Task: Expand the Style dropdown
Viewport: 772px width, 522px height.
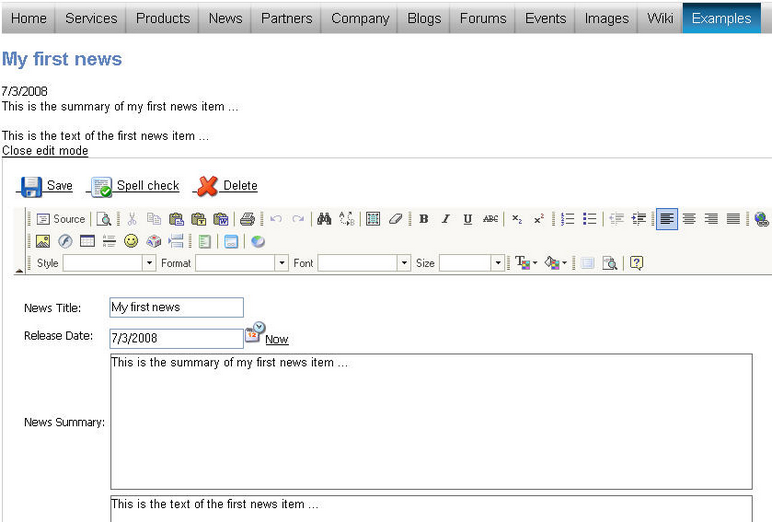Action: (x=149, y=263)
